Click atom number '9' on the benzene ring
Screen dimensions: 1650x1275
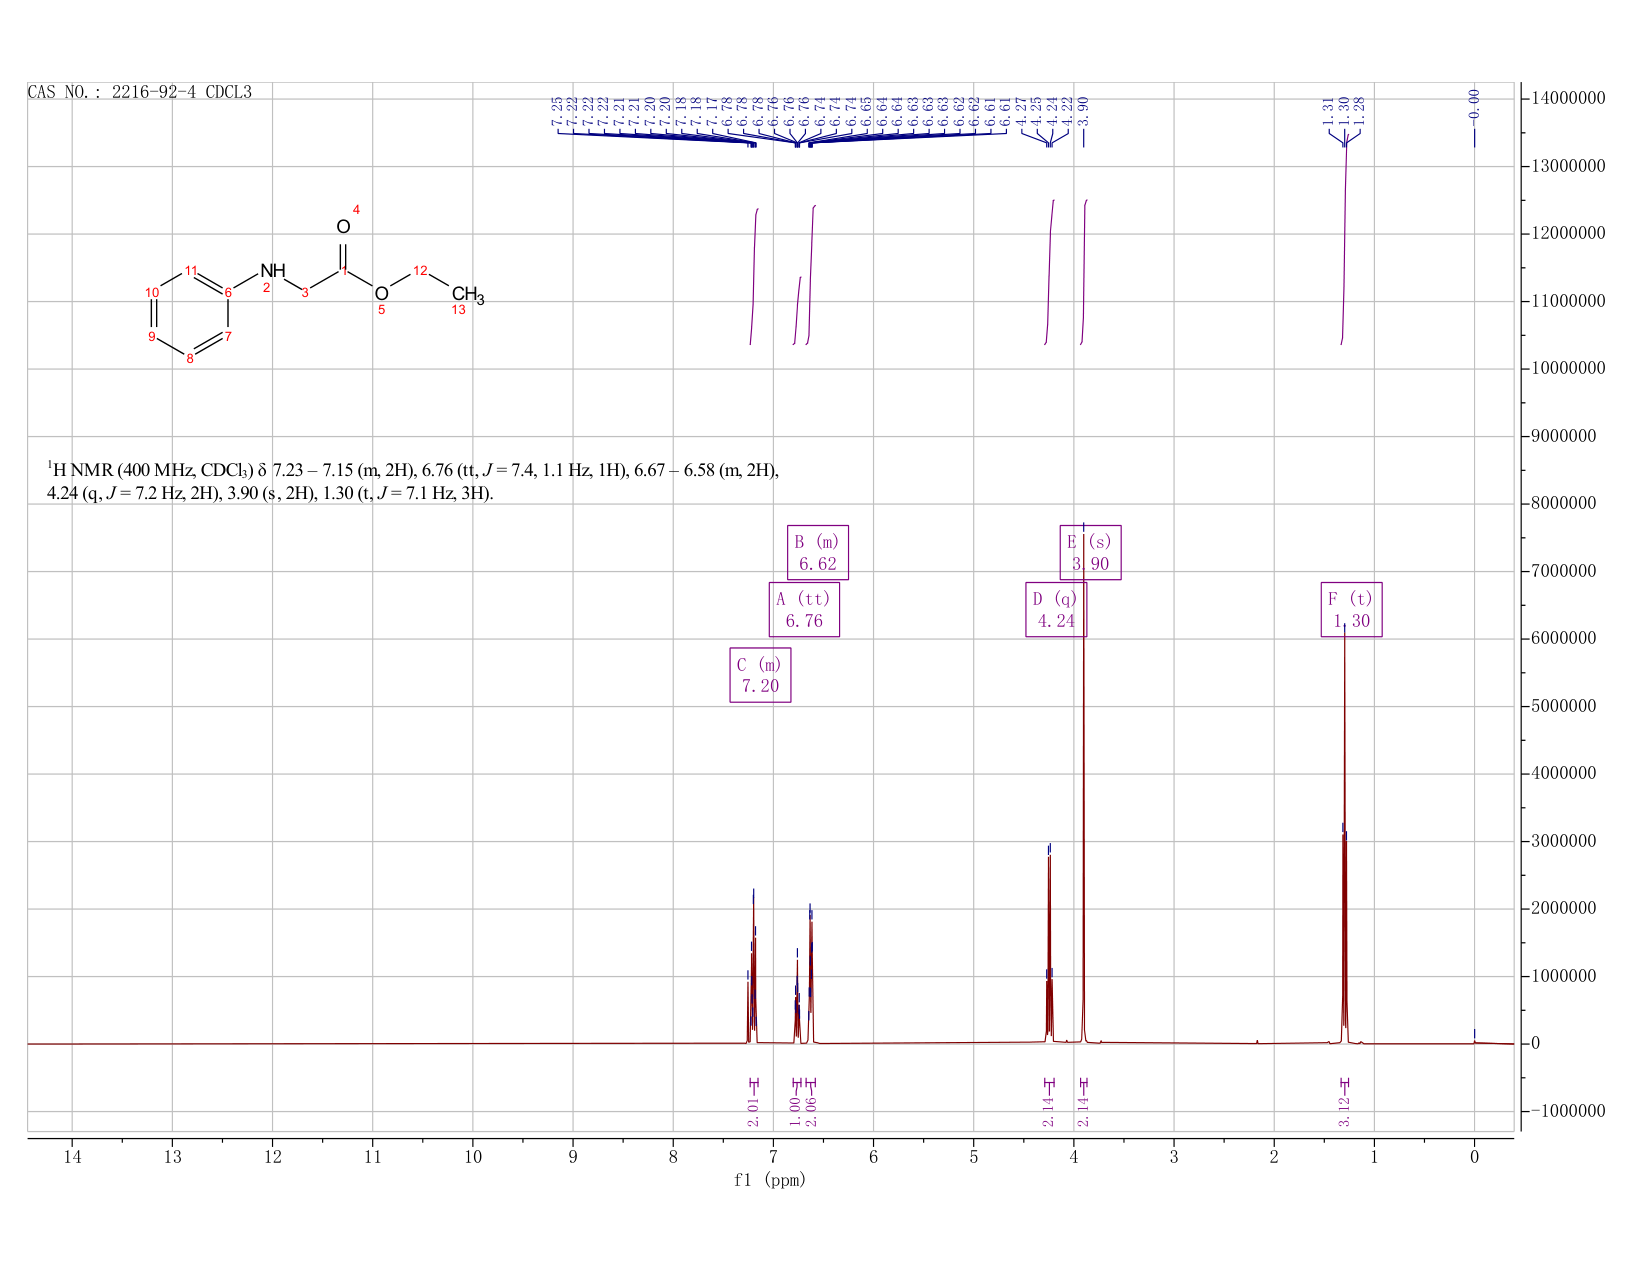coord(152,337)
